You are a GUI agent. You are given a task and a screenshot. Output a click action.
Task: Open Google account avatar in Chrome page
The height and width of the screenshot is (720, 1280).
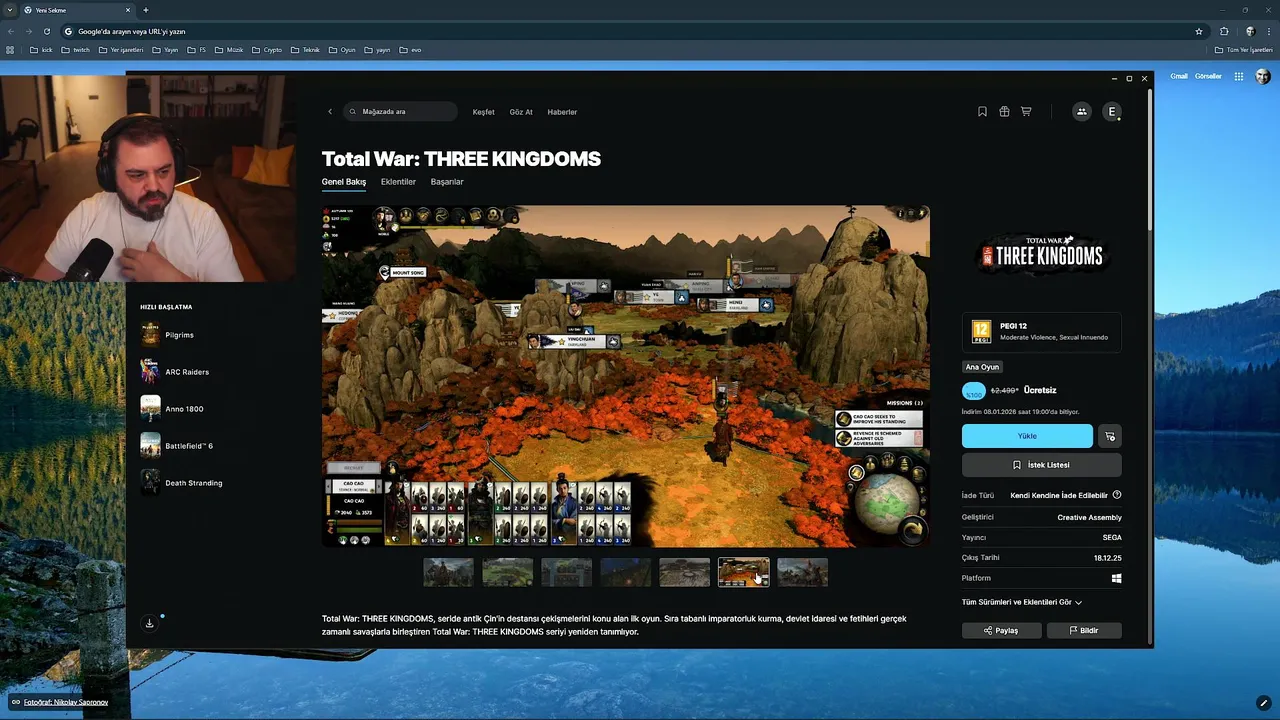pyautogui.click(x=1262, y=76)
